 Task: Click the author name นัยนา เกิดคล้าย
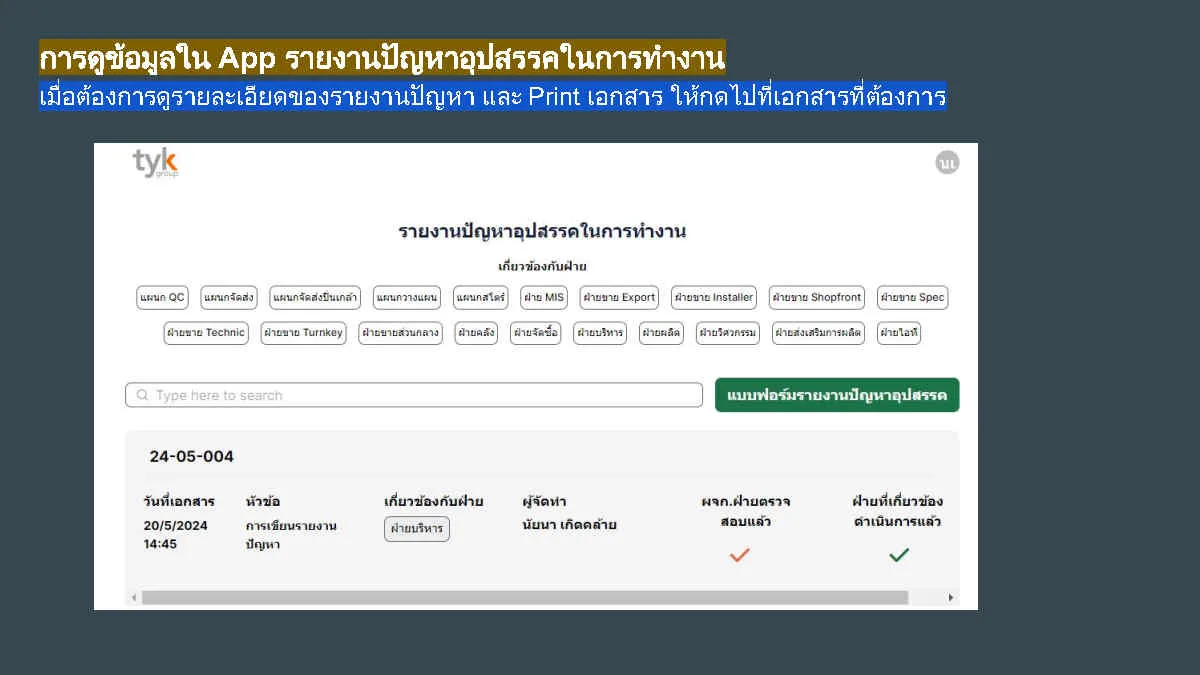569,525
